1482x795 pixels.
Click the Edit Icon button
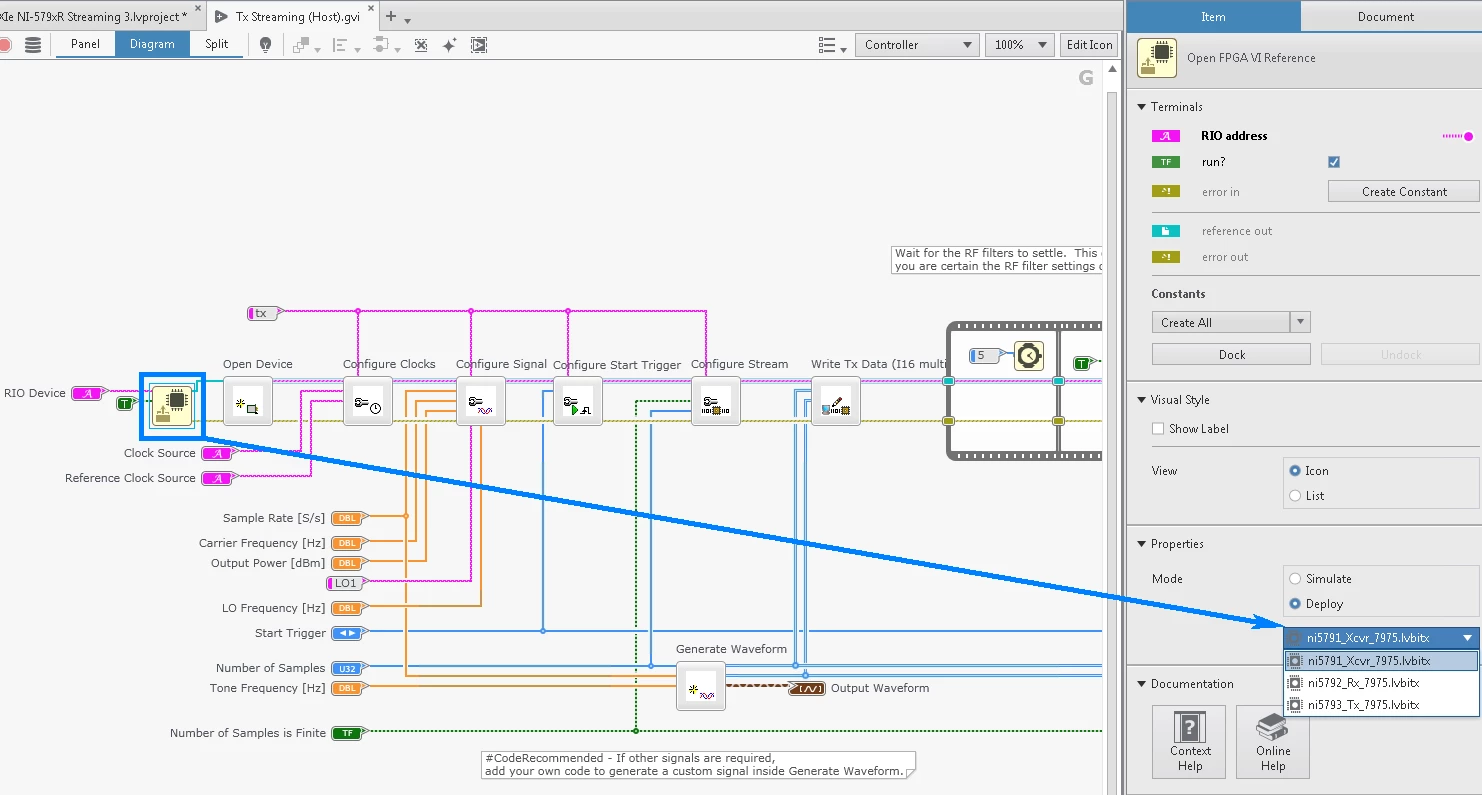coord(1089,44)
